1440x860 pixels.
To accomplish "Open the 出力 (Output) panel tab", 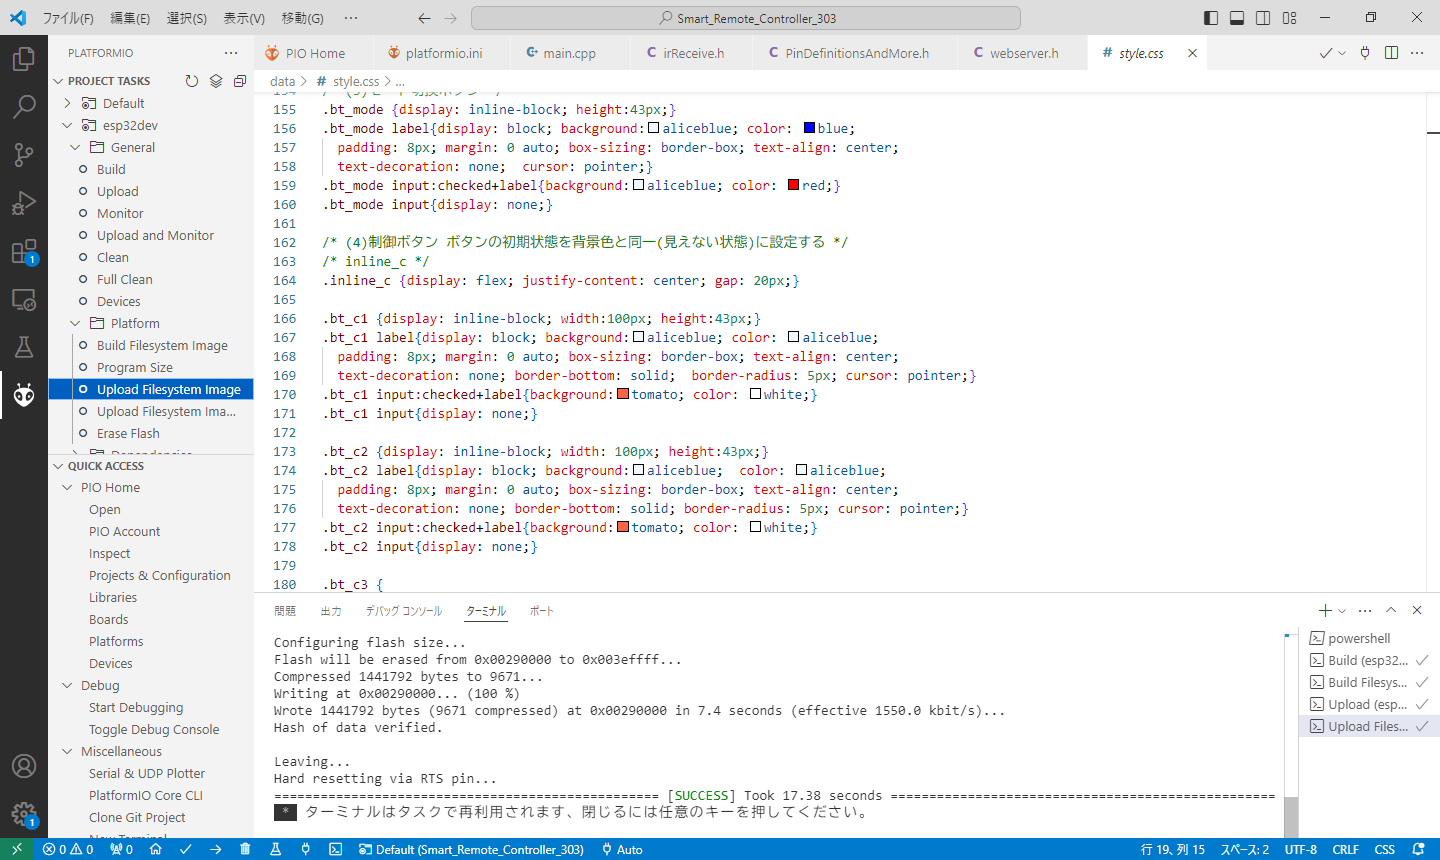I will (x=331, y=611).
